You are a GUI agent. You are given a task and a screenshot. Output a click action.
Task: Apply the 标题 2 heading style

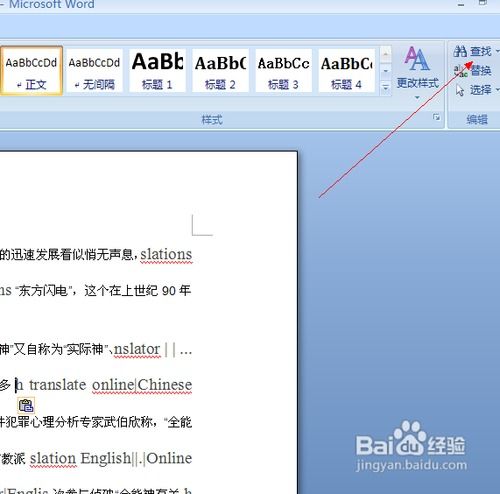[x=220, y=71]
